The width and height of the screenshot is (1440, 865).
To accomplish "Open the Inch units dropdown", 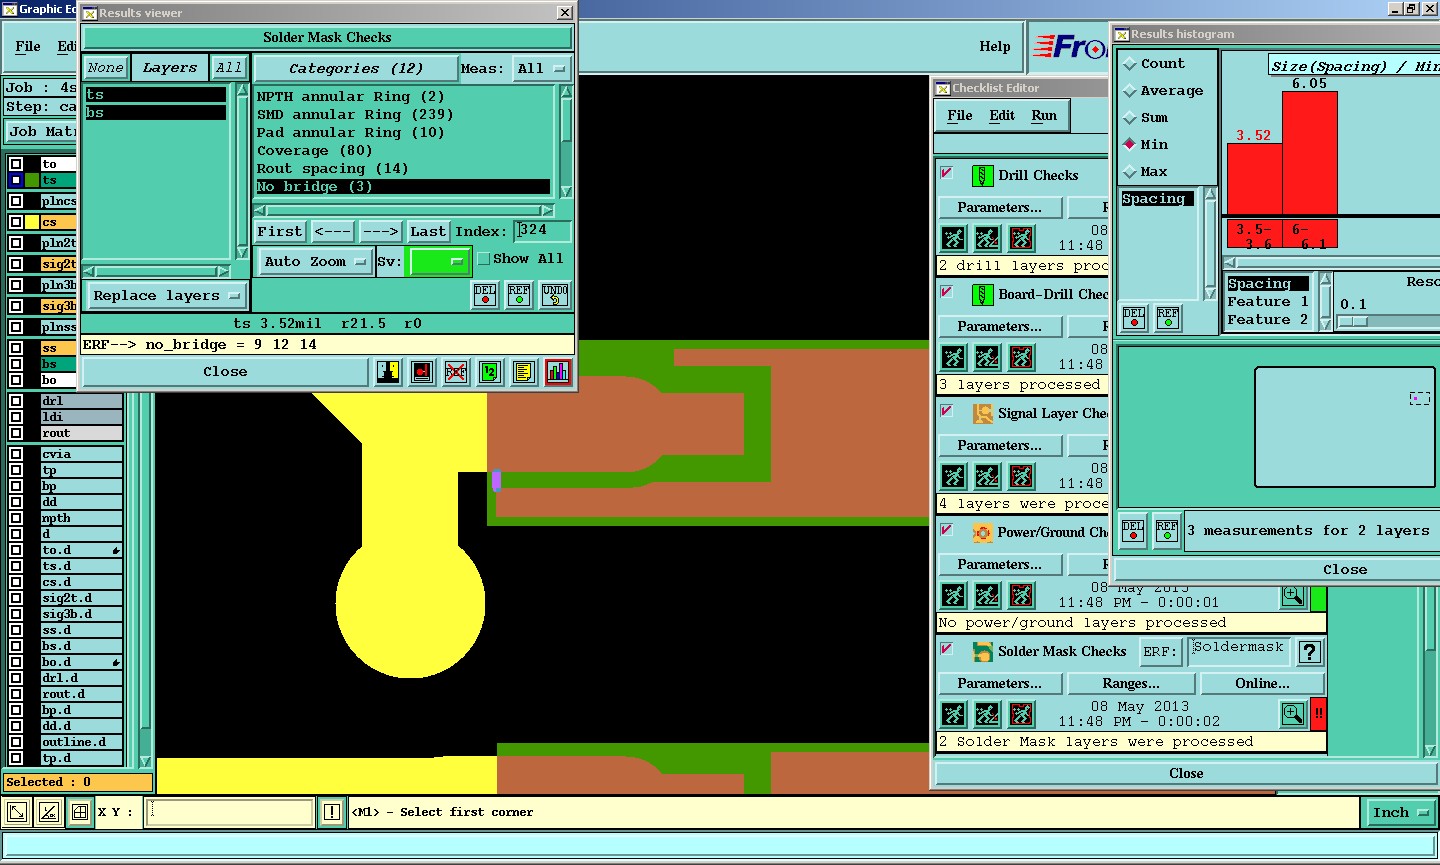I will tap(1400, 813).
